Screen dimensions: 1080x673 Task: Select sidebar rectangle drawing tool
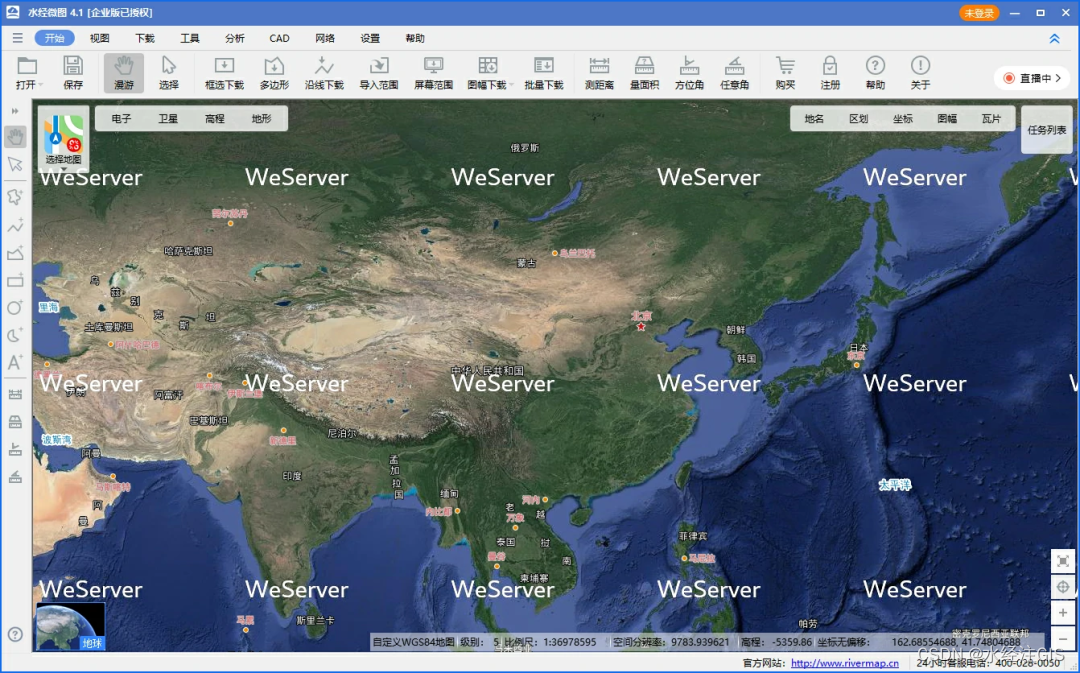[15, 280]
